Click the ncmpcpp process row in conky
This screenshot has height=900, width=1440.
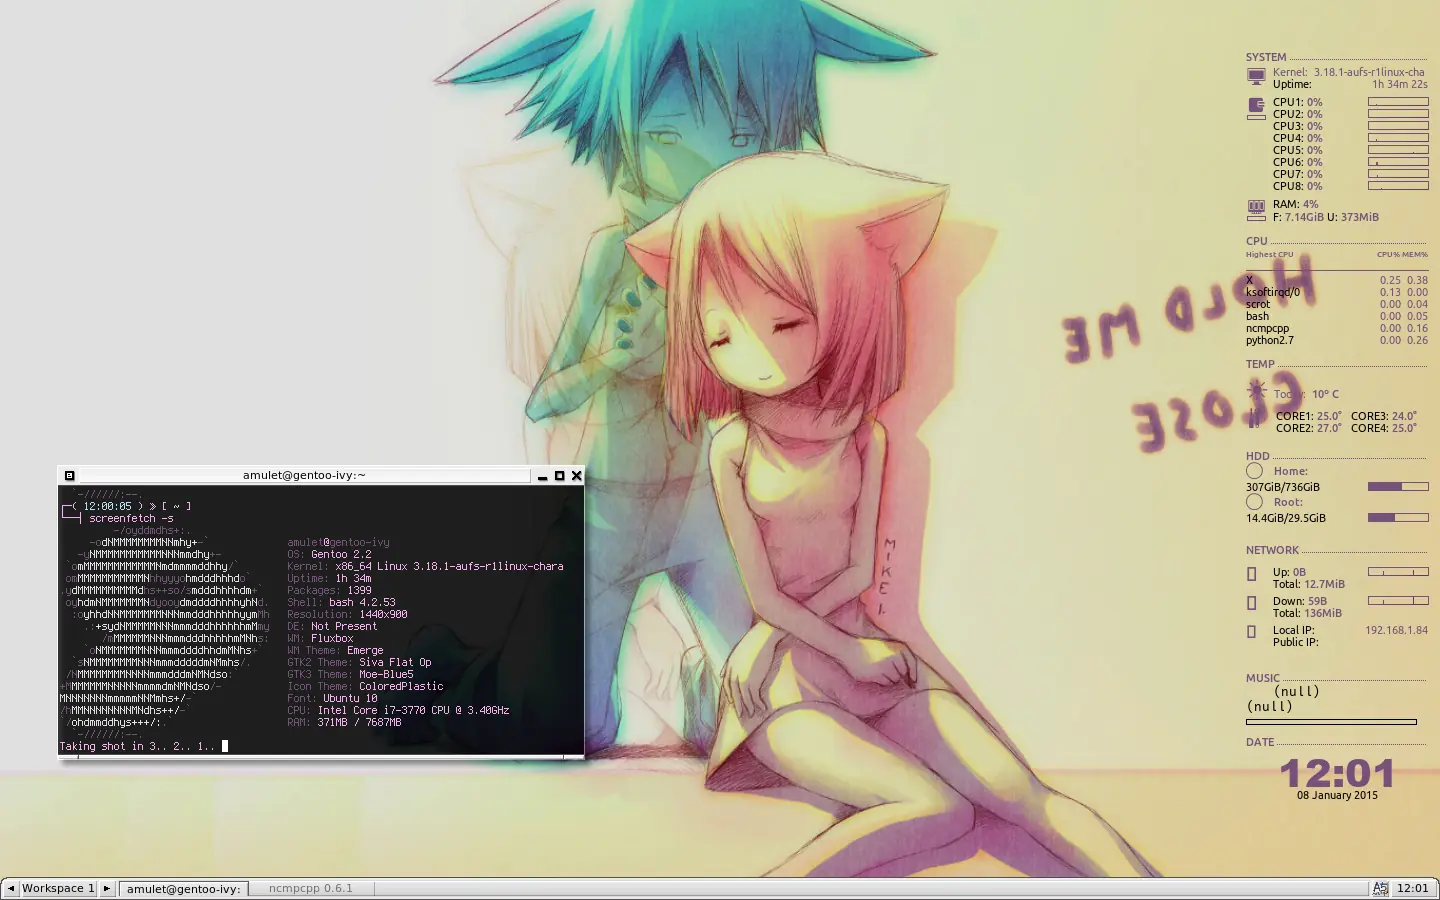click(x=1337, y=328)
